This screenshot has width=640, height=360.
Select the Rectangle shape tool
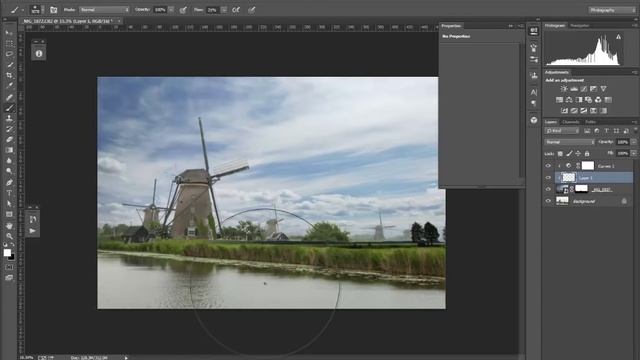click(x=9, y=214)
